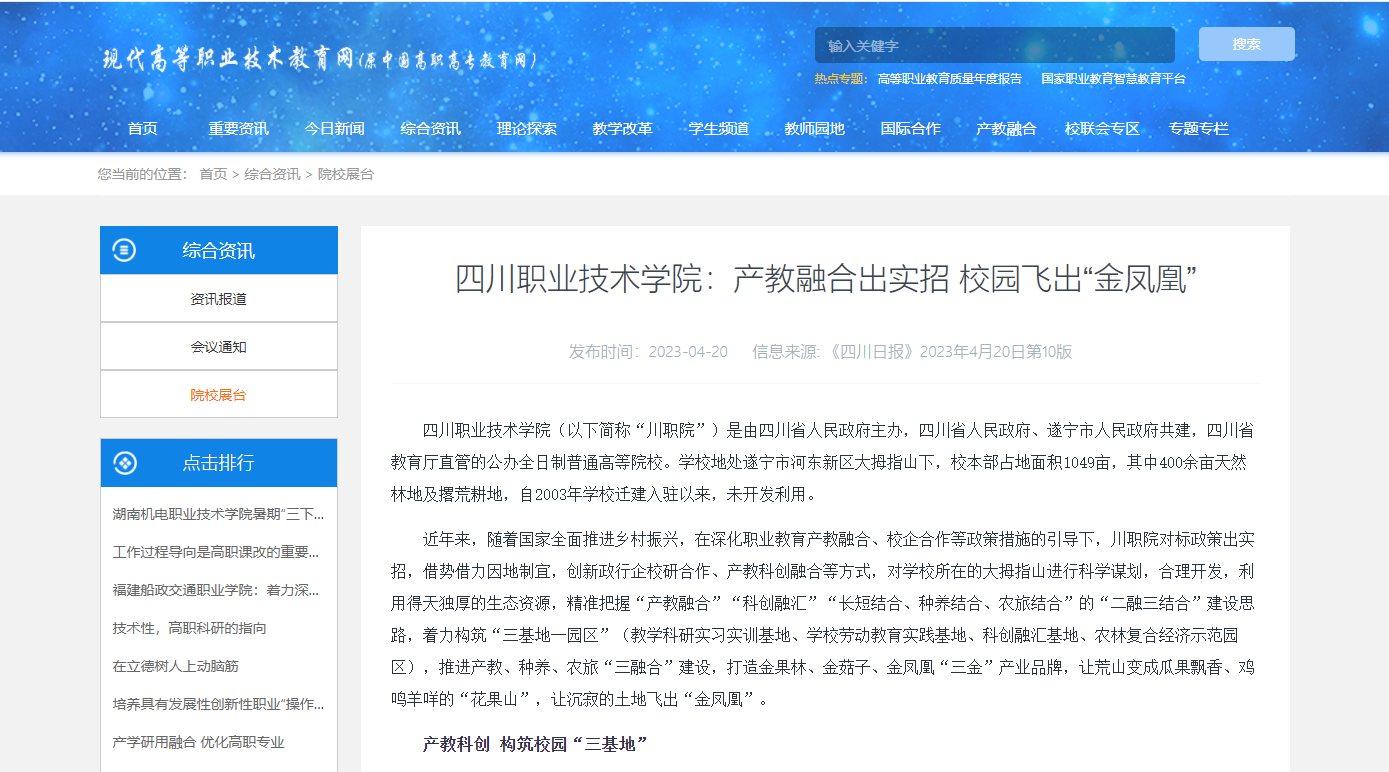Open 国家职业教育智慧教育平台 link
Viewport: 1389px width, 772px height.
1113,78
